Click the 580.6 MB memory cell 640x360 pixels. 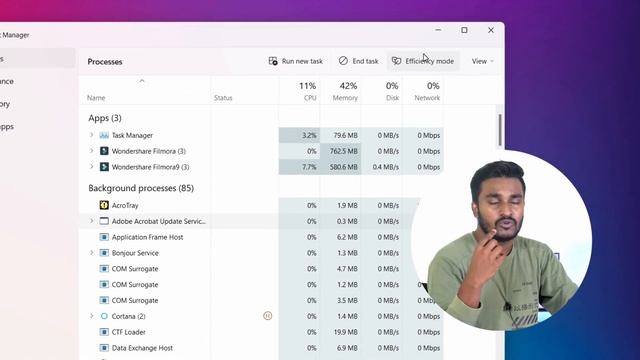click(x=340, y=167)
